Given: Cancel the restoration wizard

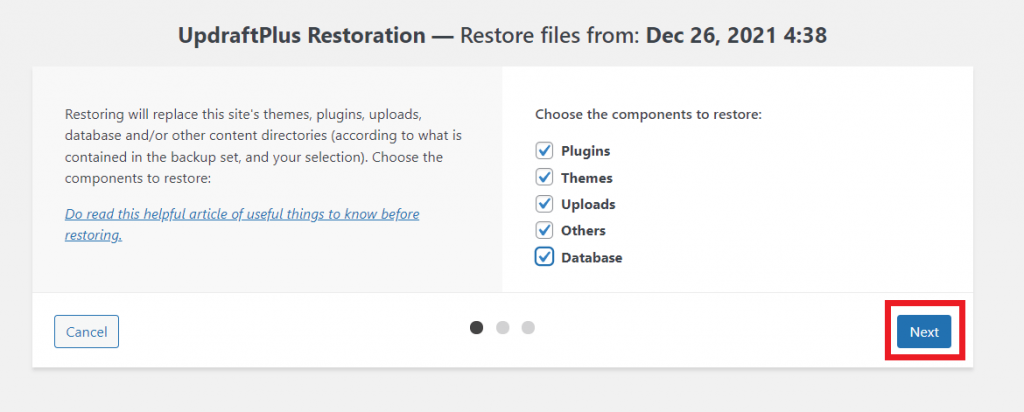Looking at the screenshot, I should click(86, 332).
